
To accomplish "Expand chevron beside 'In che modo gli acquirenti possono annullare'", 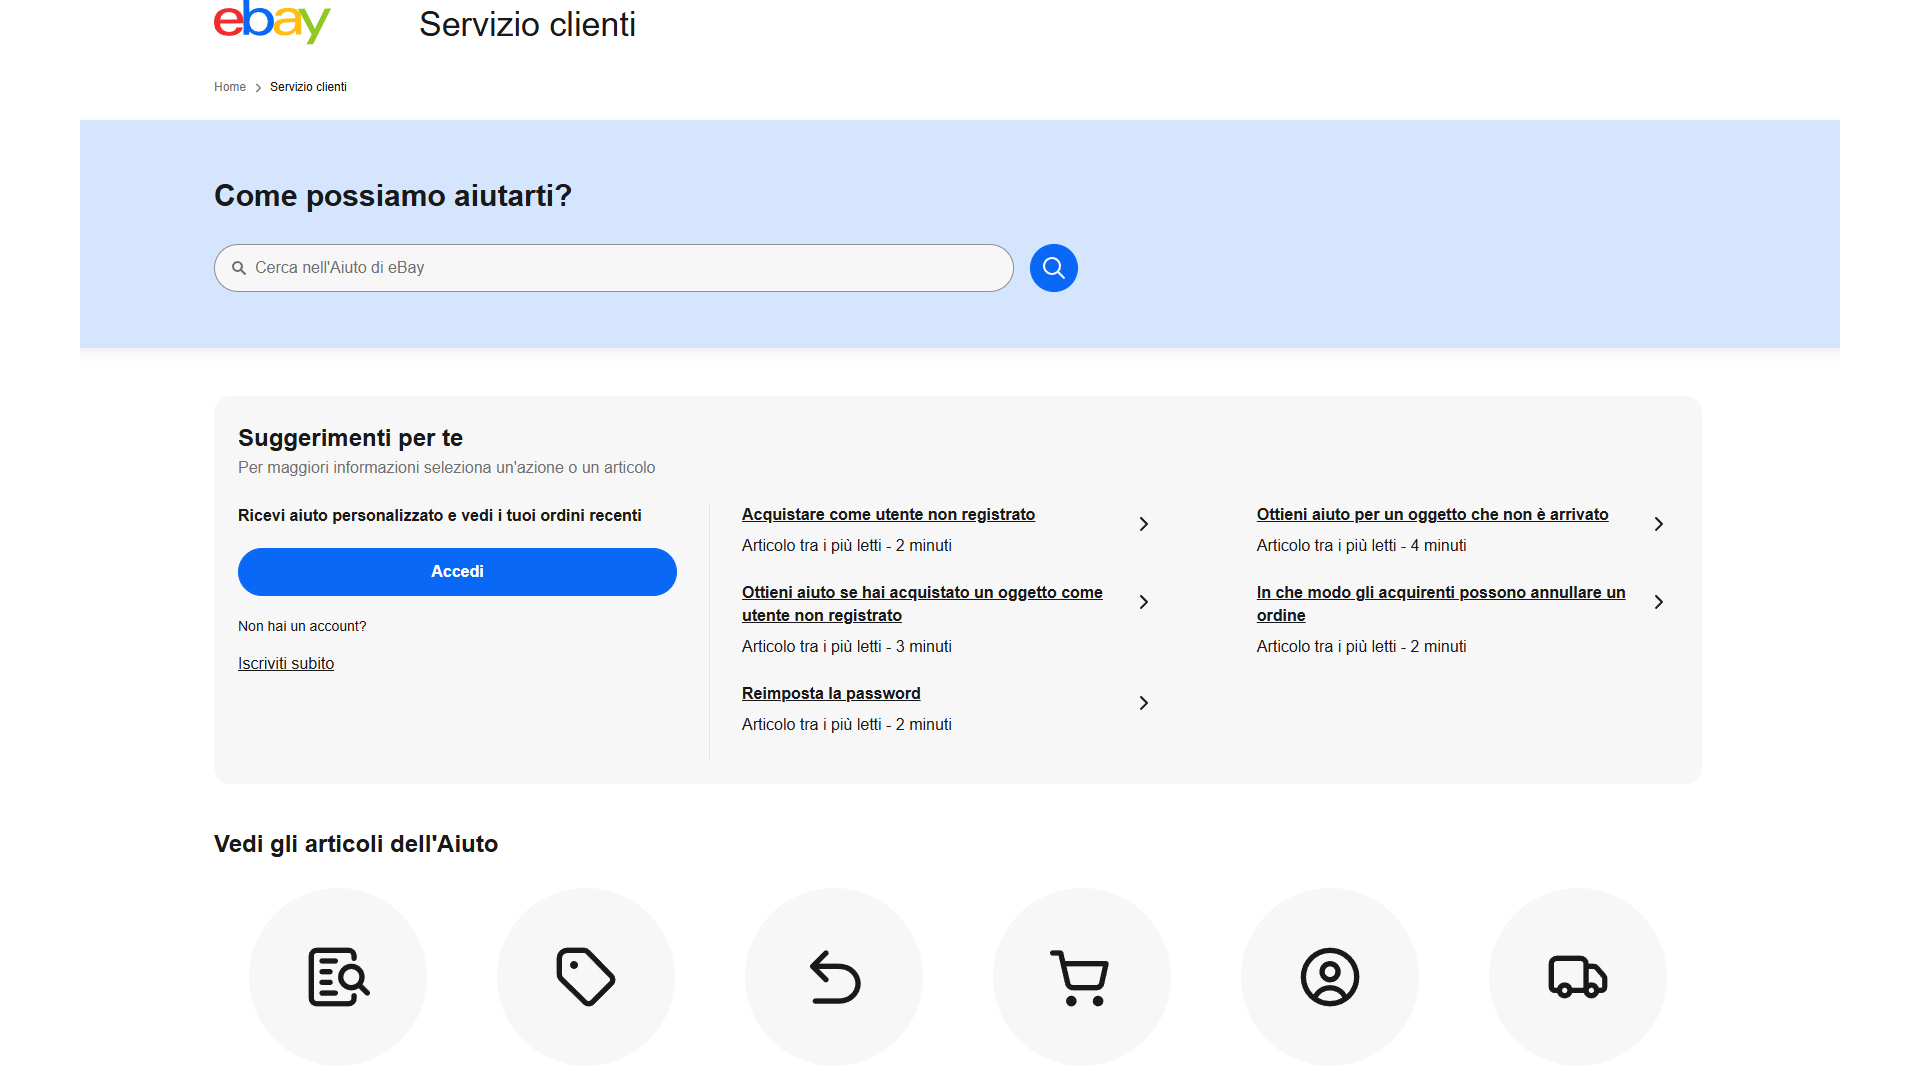I will tap(1659, 602).
